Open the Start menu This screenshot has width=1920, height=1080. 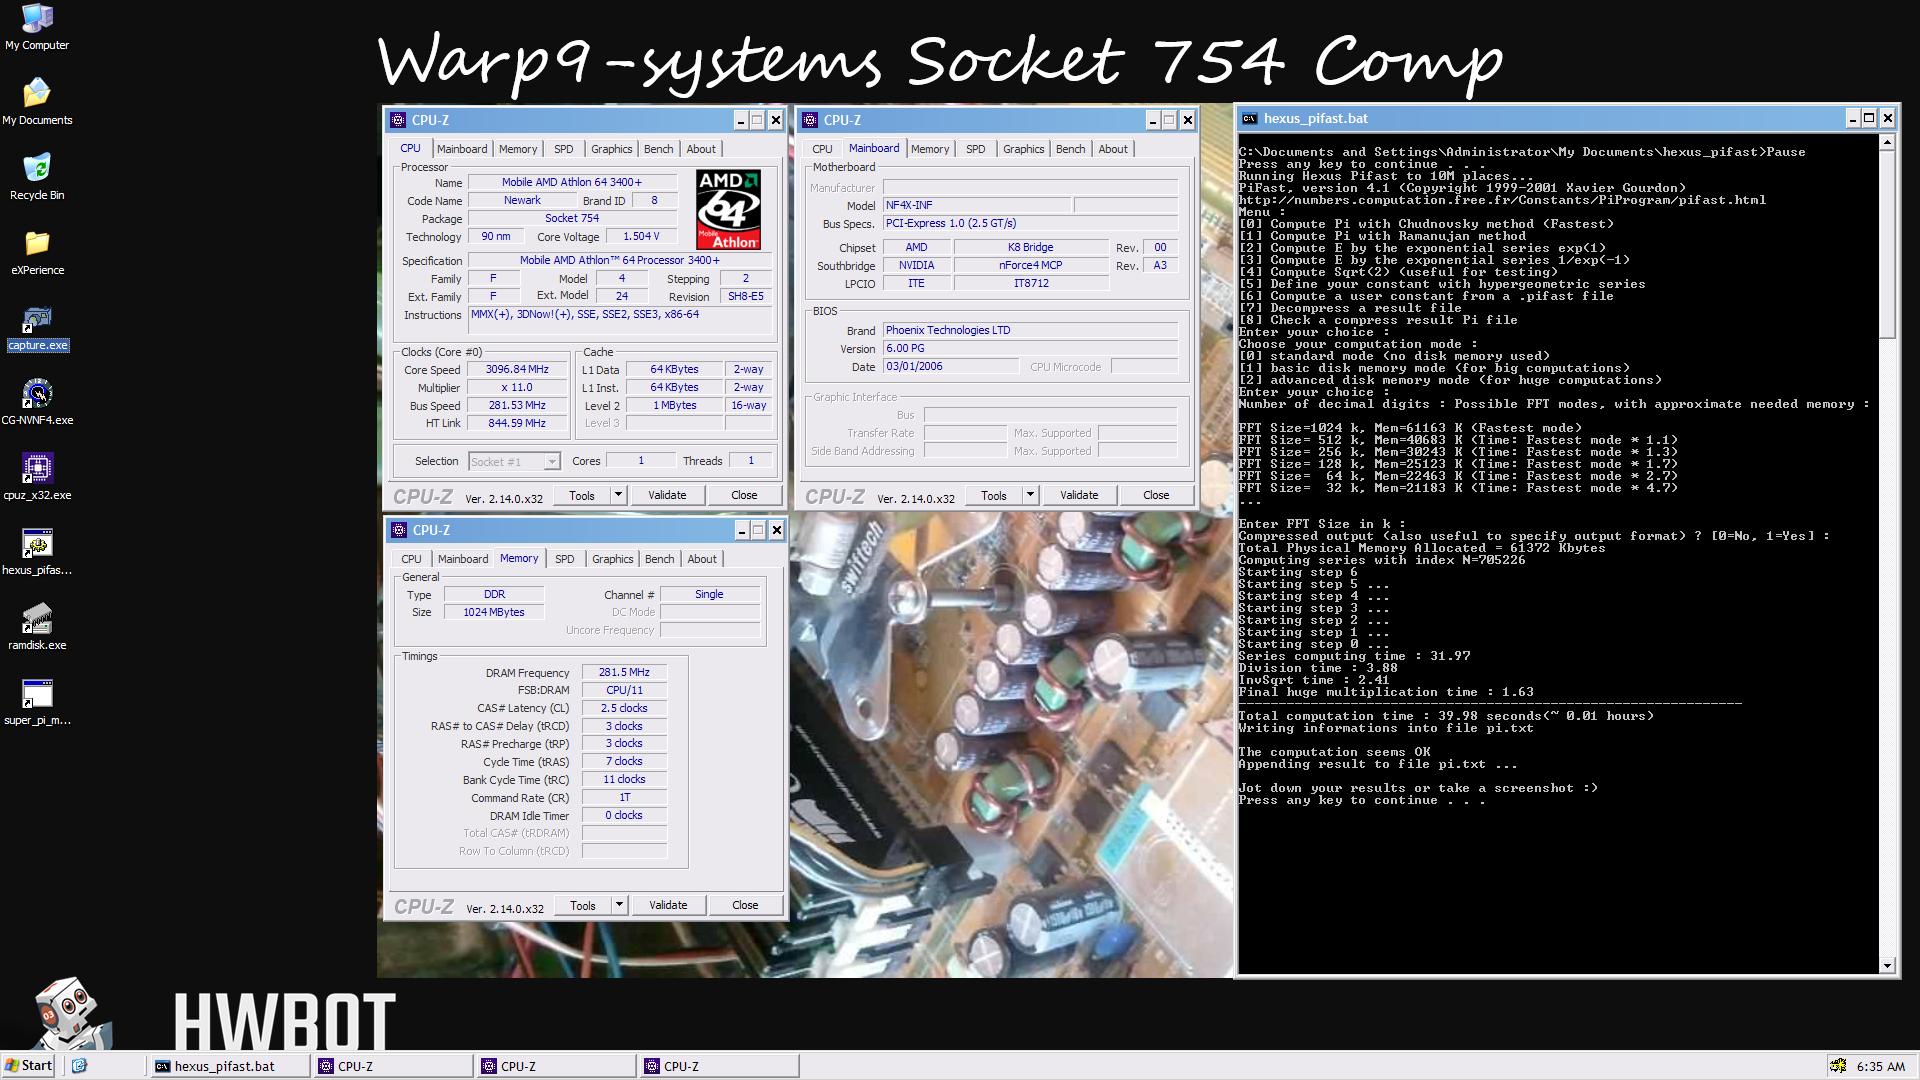point(28,1066)
